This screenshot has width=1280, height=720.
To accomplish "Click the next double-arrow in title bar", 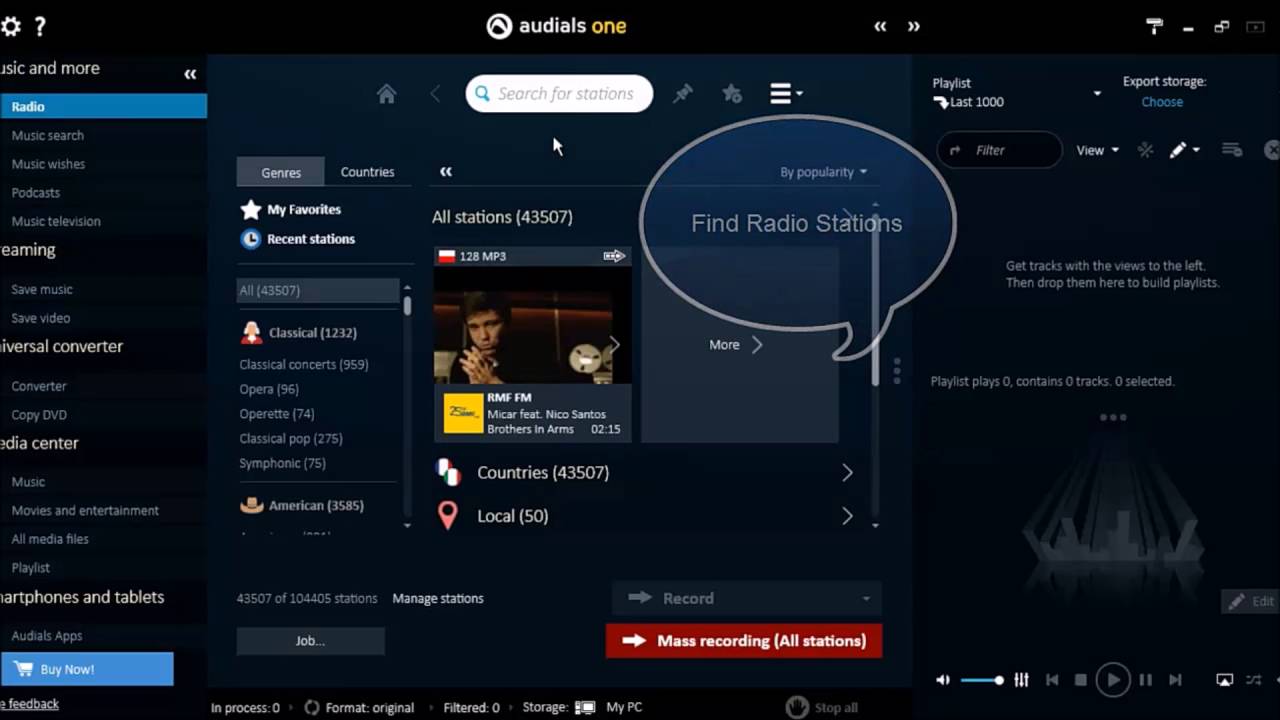I will [913, 27].
